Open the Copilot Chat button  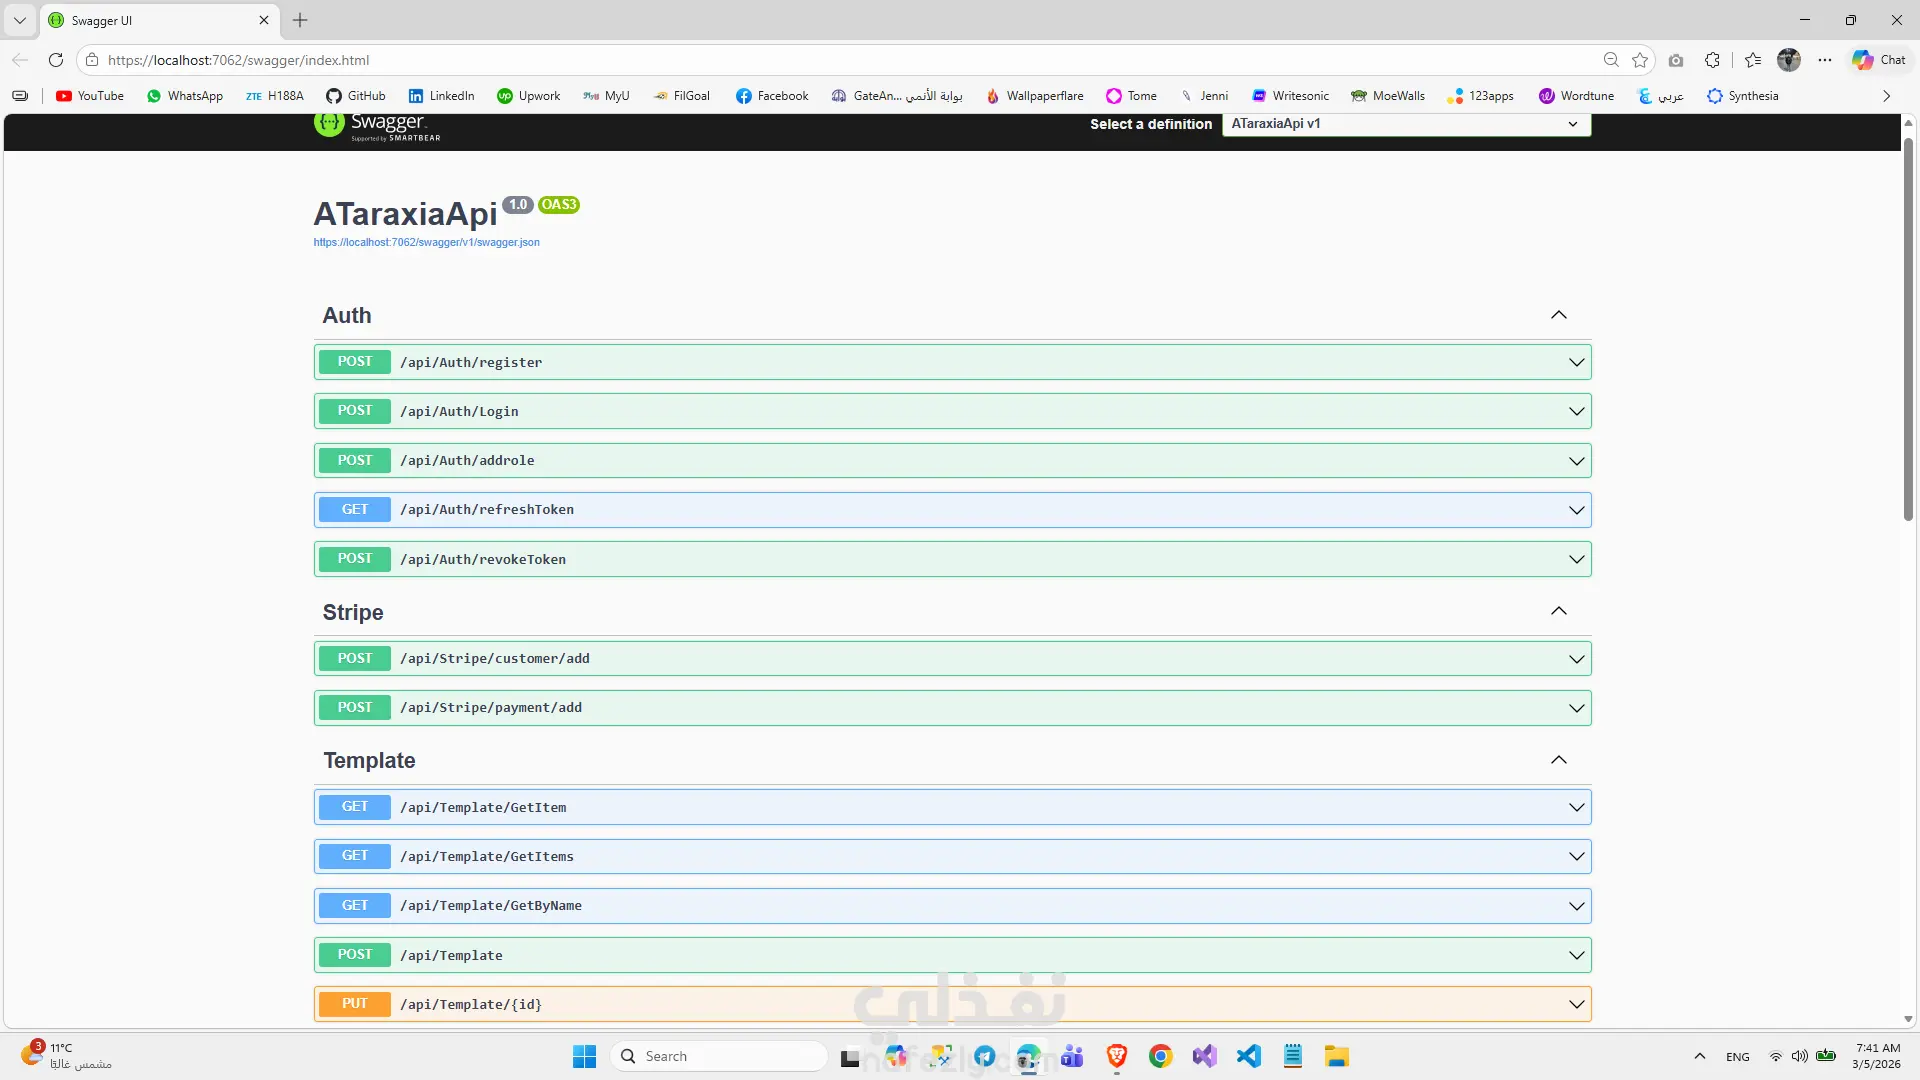[1879, 60]
